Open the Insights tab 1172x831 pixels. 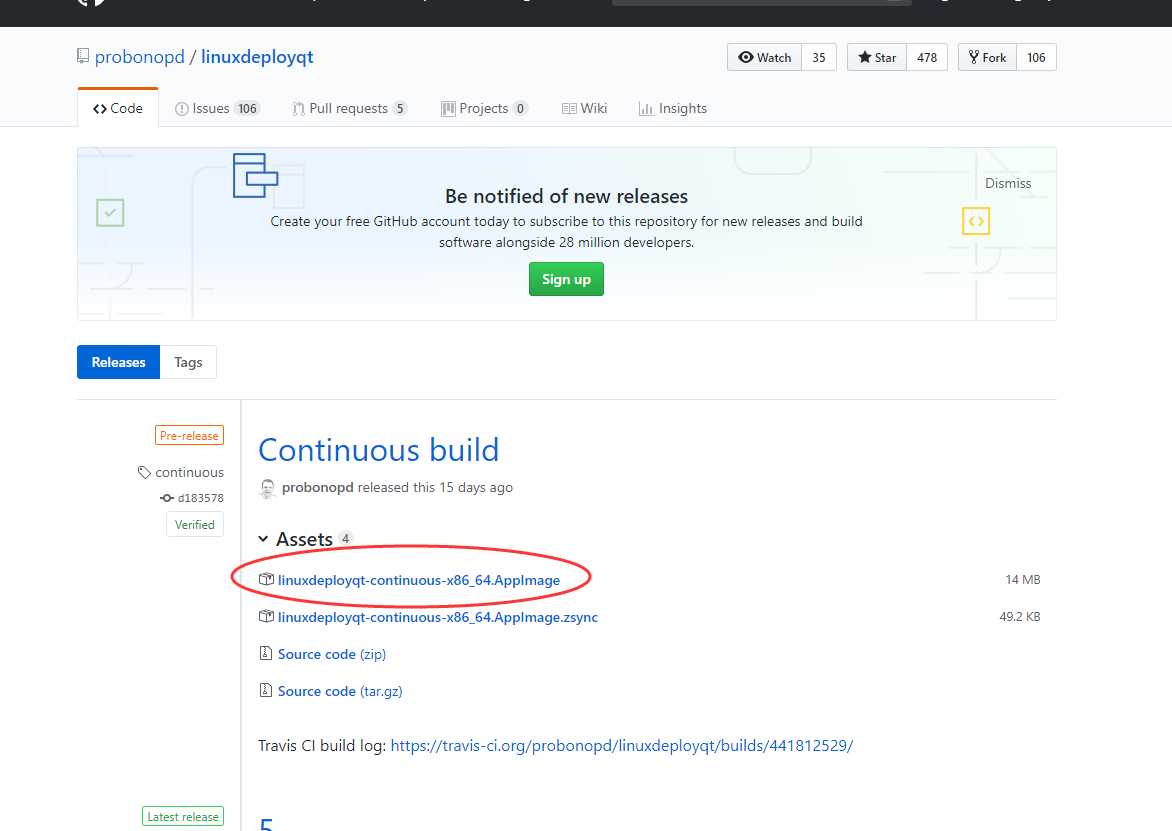tap(673, 108)
